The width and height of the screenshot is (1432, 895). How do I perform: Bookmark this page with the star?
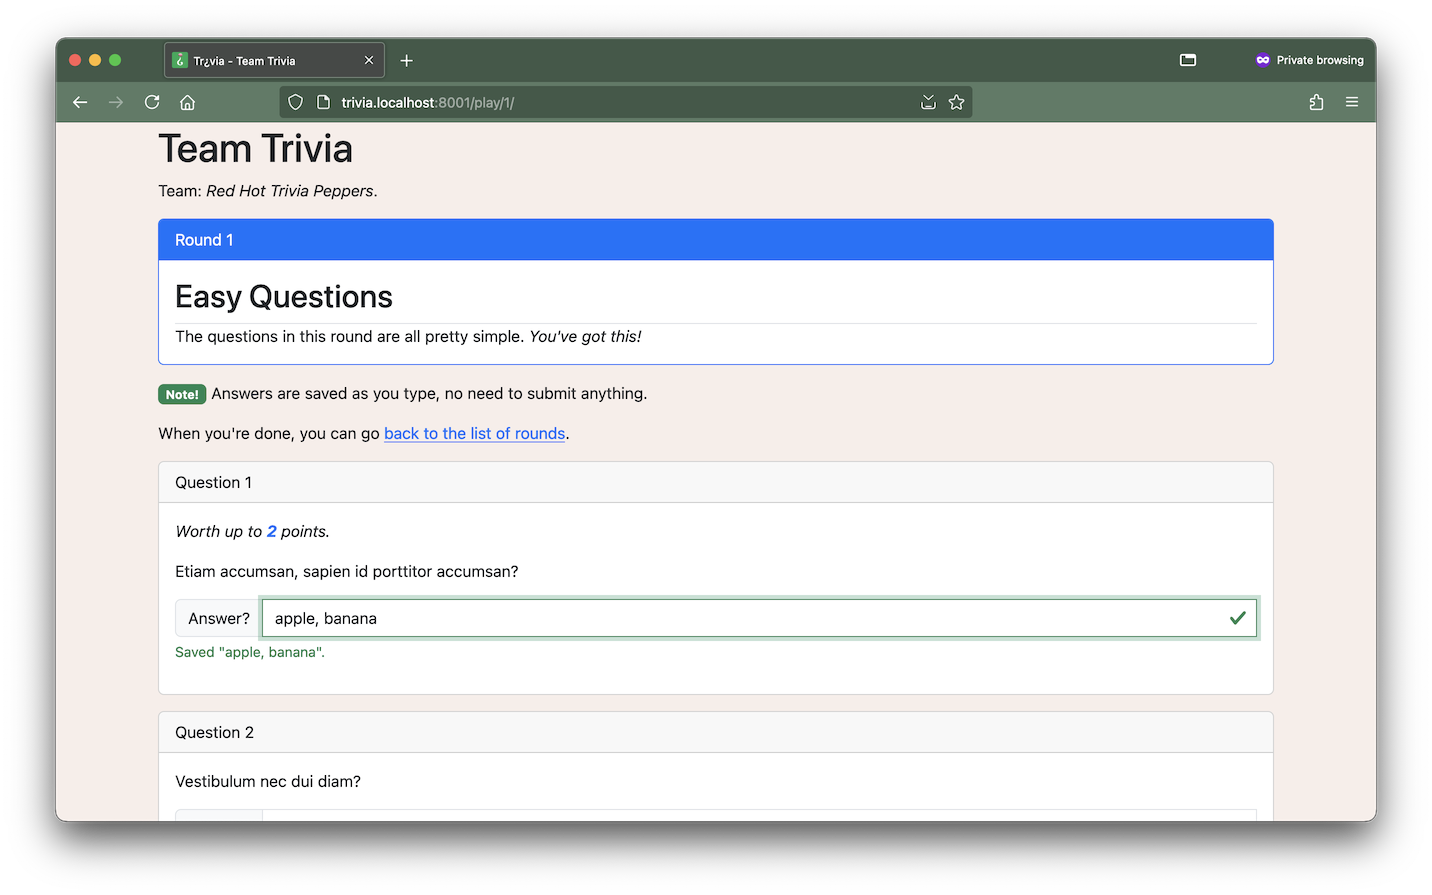(x=956, y=102)
